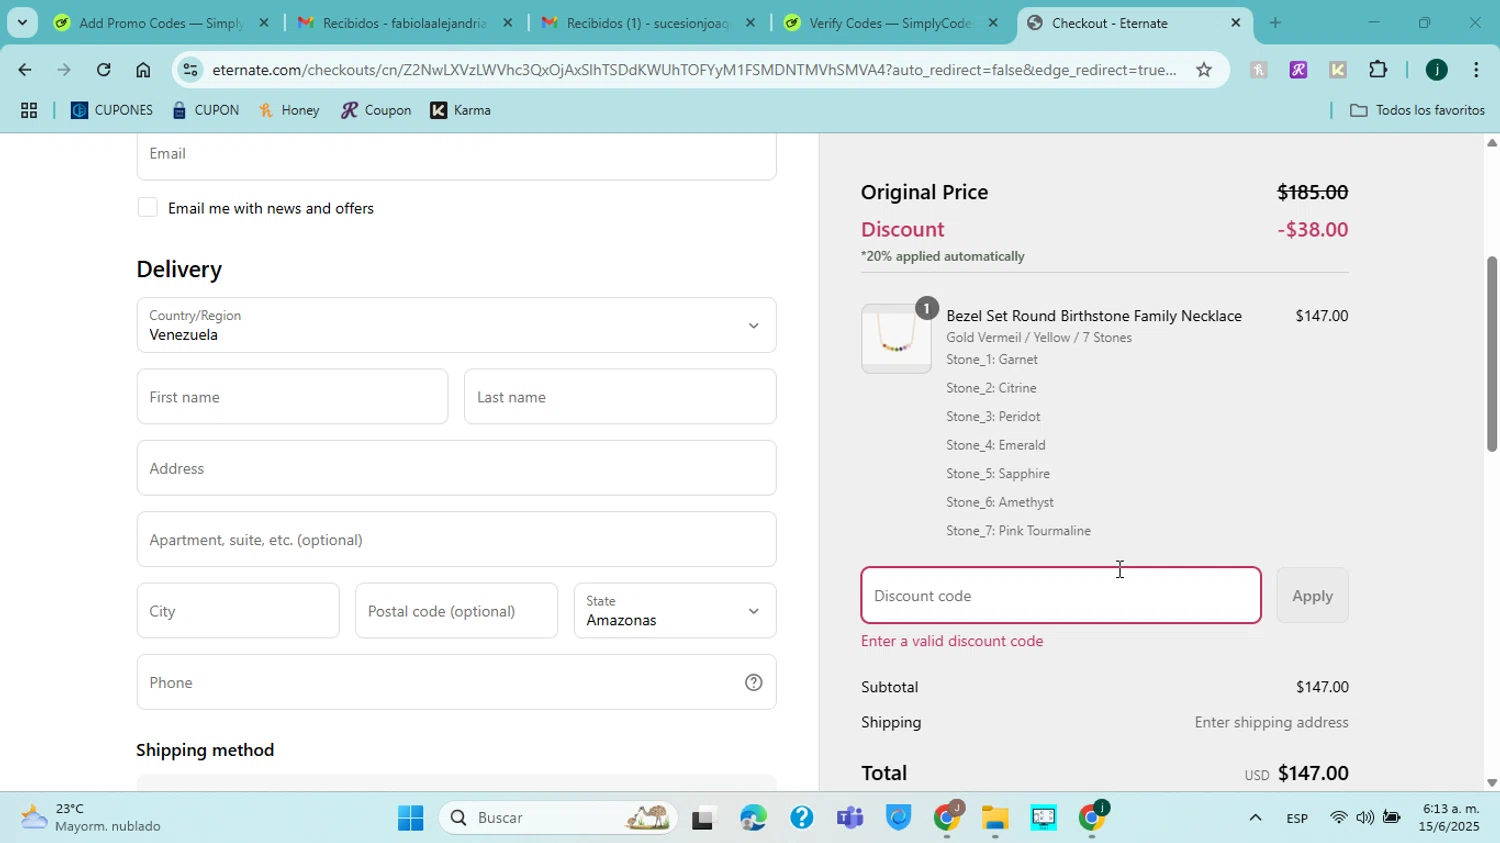The image size is (1500, 843).
Task: Click the product title Bezel Set Round Birthstone Family Necklace
Action: click(1094, 316)
